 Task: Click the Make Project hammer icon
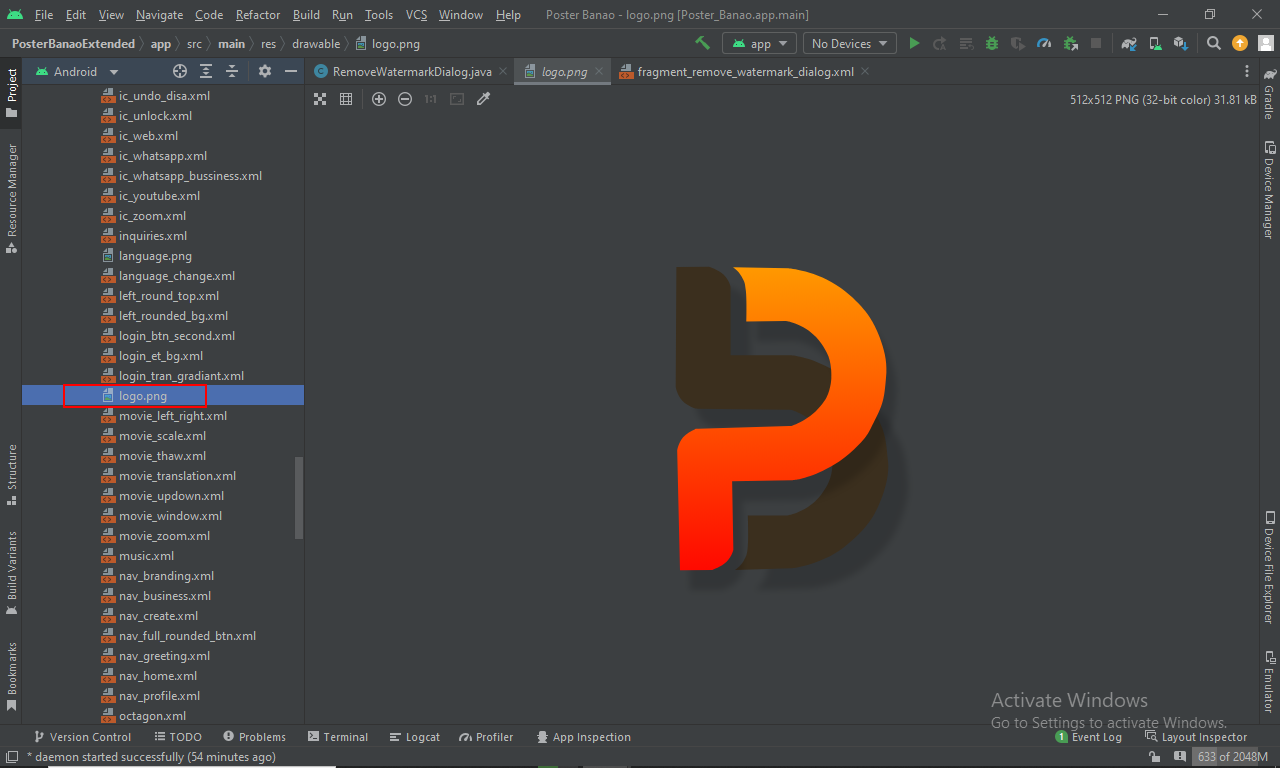coord(702,43)
